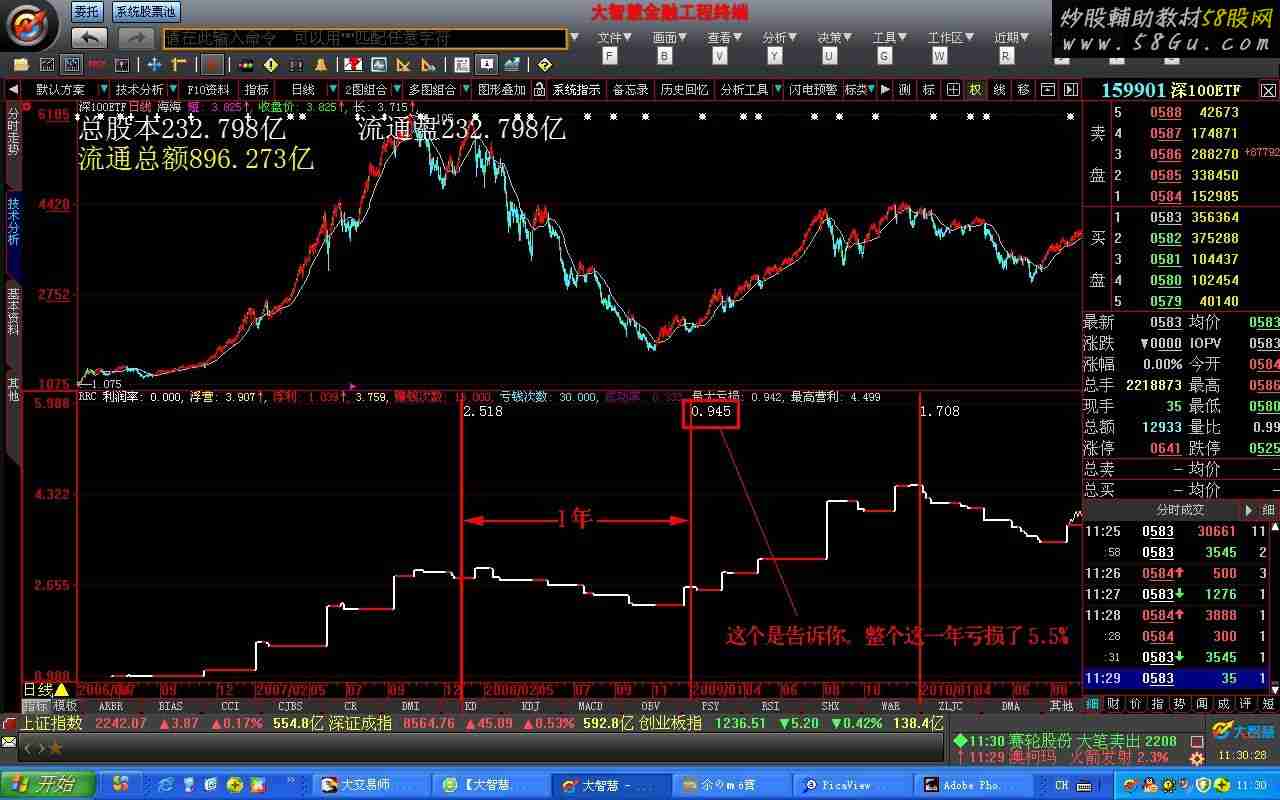Click the command input field
Image resolution: width=1280 pixels, height=800 pixels.
click(x=366, y=39)
